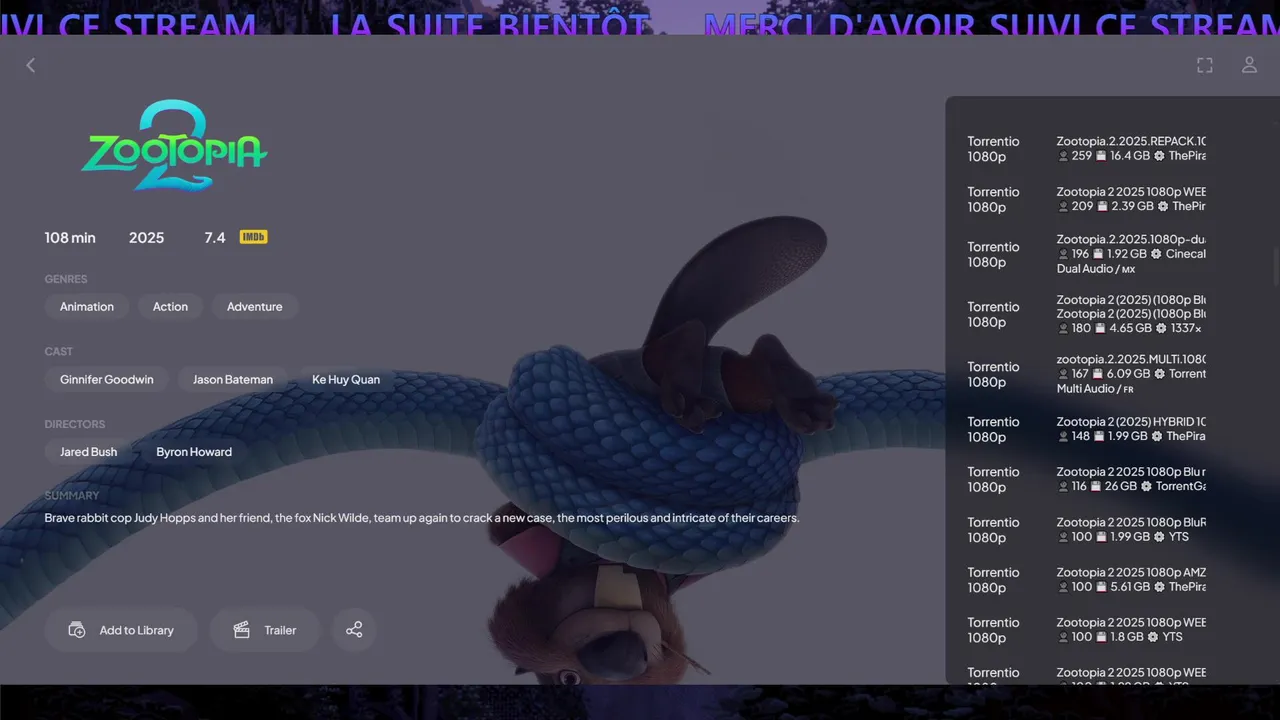Open cast member Ginnifer Goodwin
1280x720 pixels.
(107, 380)
